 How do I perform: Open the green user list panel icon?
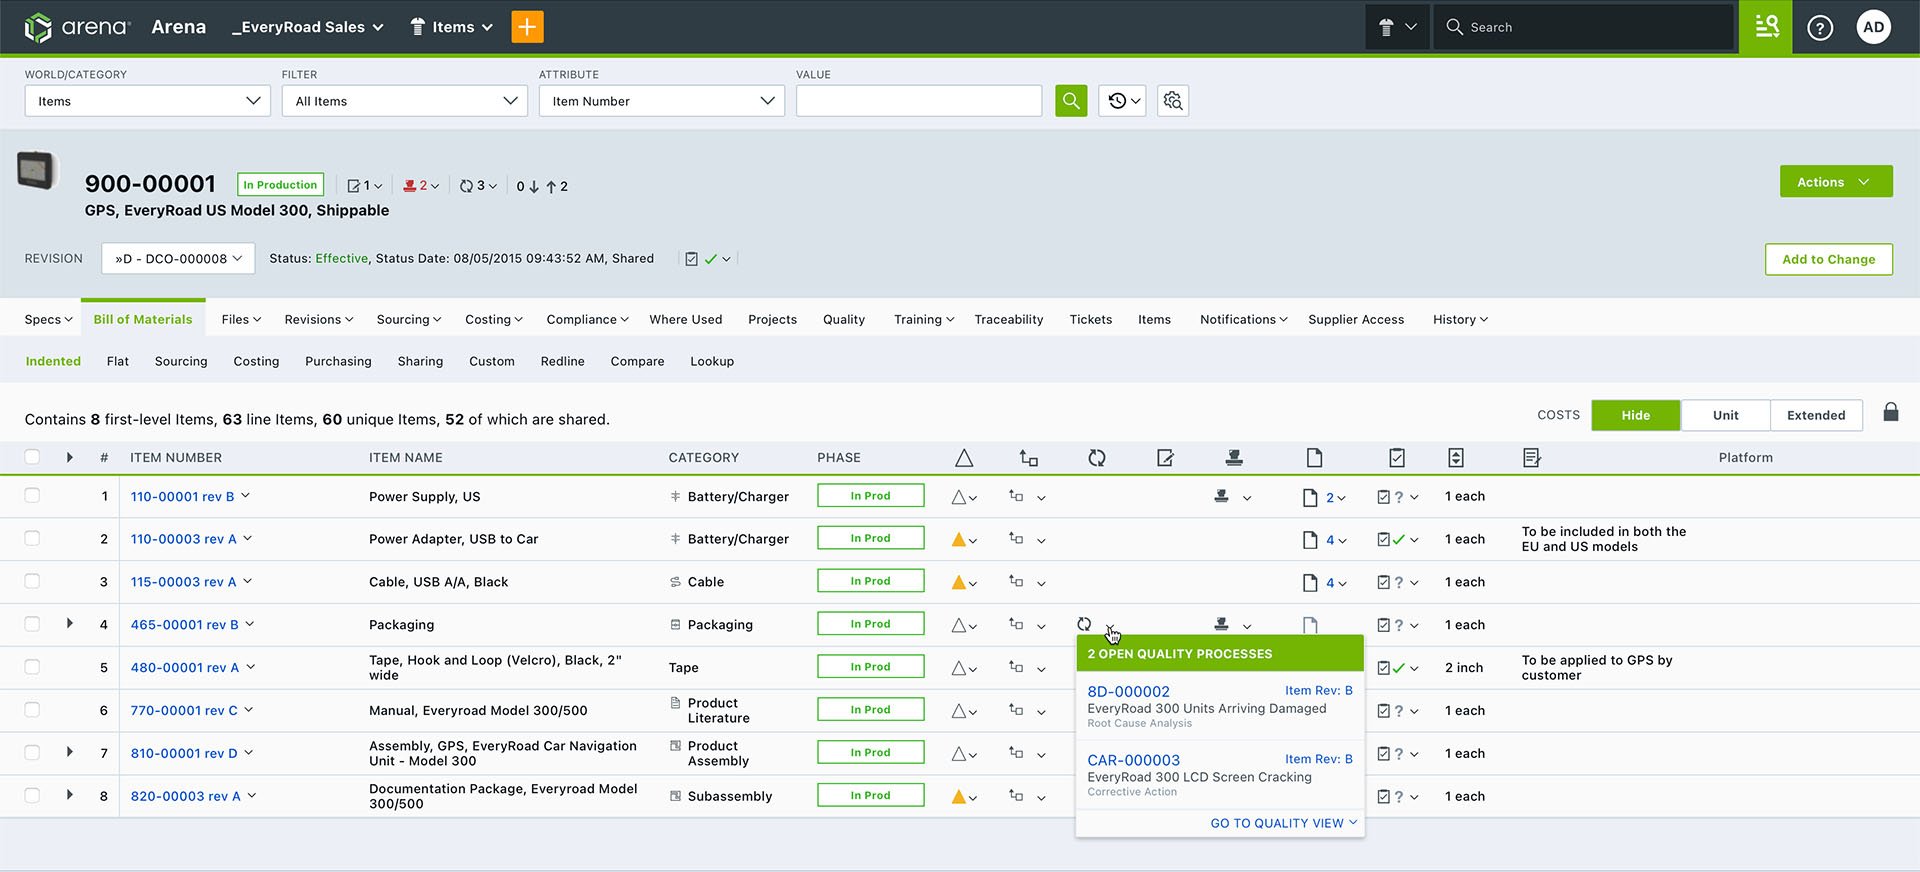(x=1766, y=27)
